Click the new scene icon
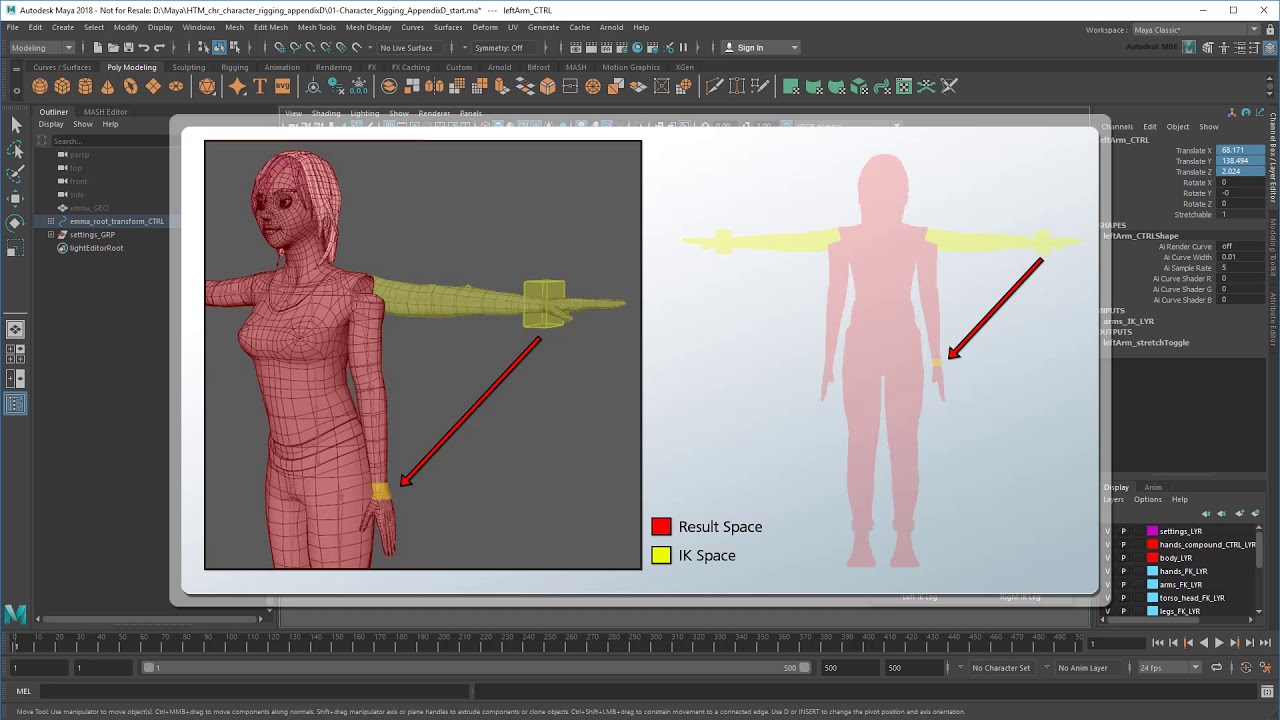This screenshot has width=1280, height=720. click(98, 47)
